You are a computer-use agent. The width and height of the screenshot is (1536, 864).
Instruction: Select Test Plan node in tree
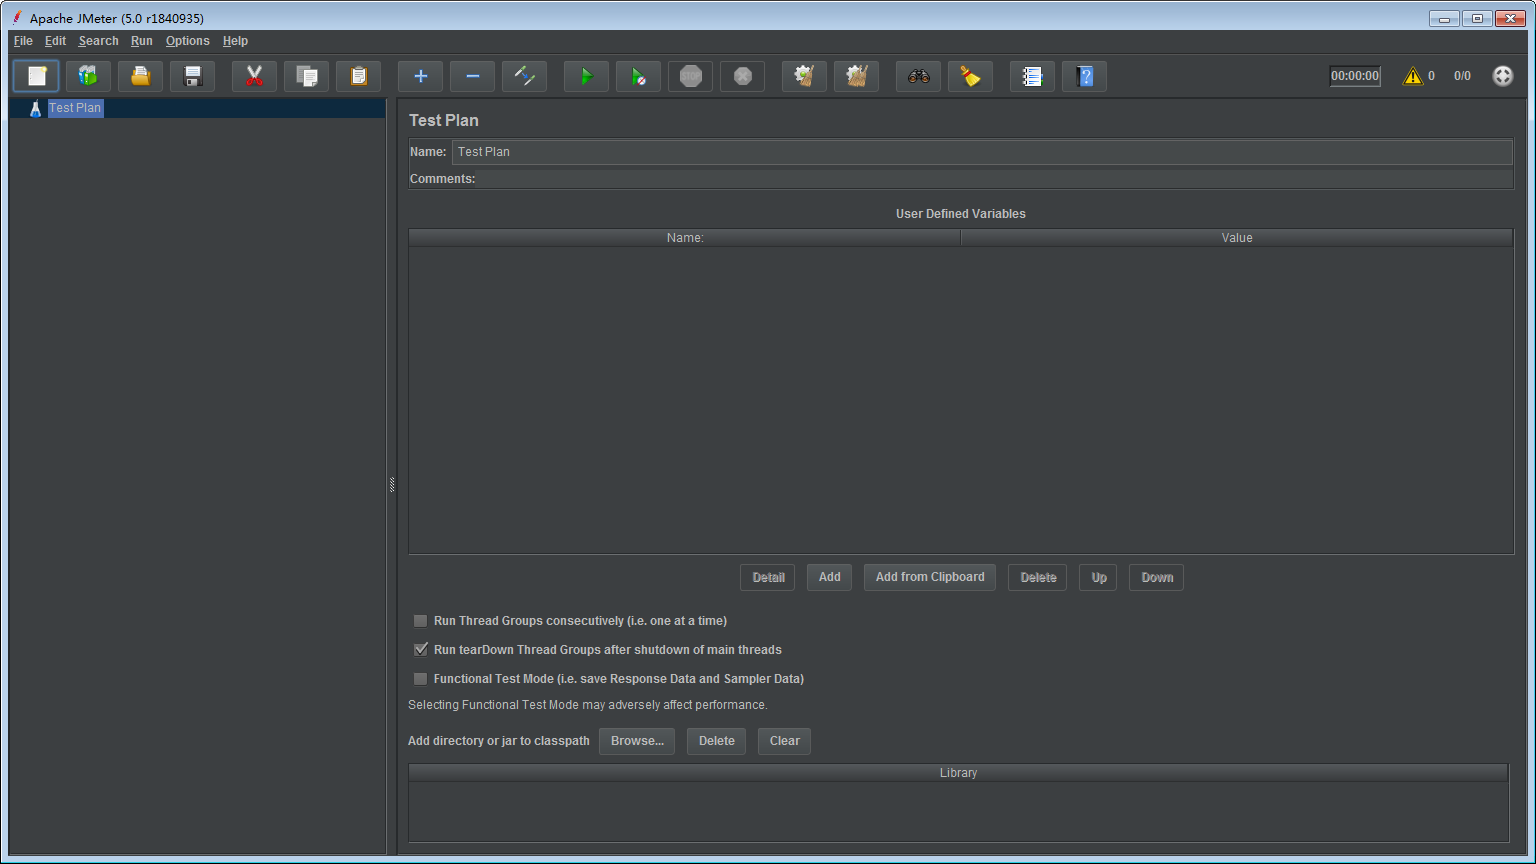click(75, 108)
